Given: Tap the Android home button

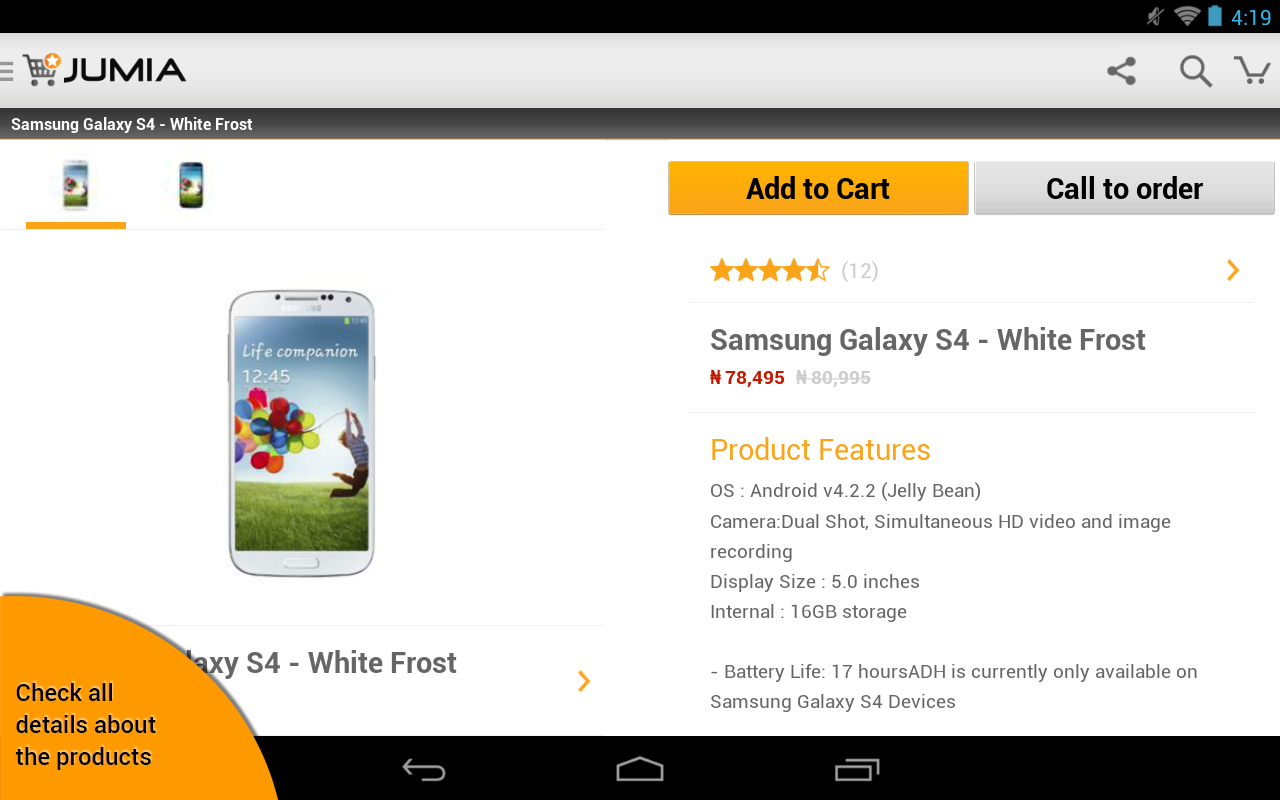Looking at the screenshot, I should tap(640, 769).
